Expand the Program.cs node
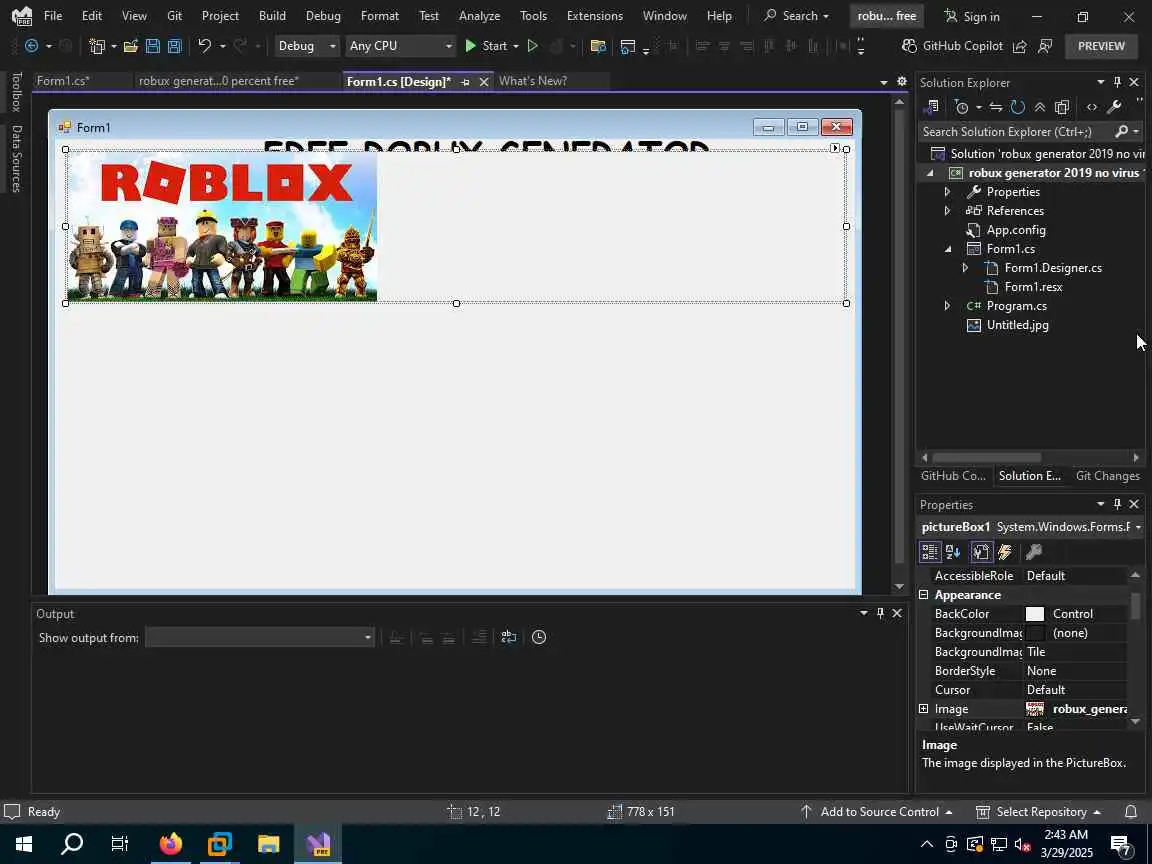The image size is (1152, 864). pos(947,306)
